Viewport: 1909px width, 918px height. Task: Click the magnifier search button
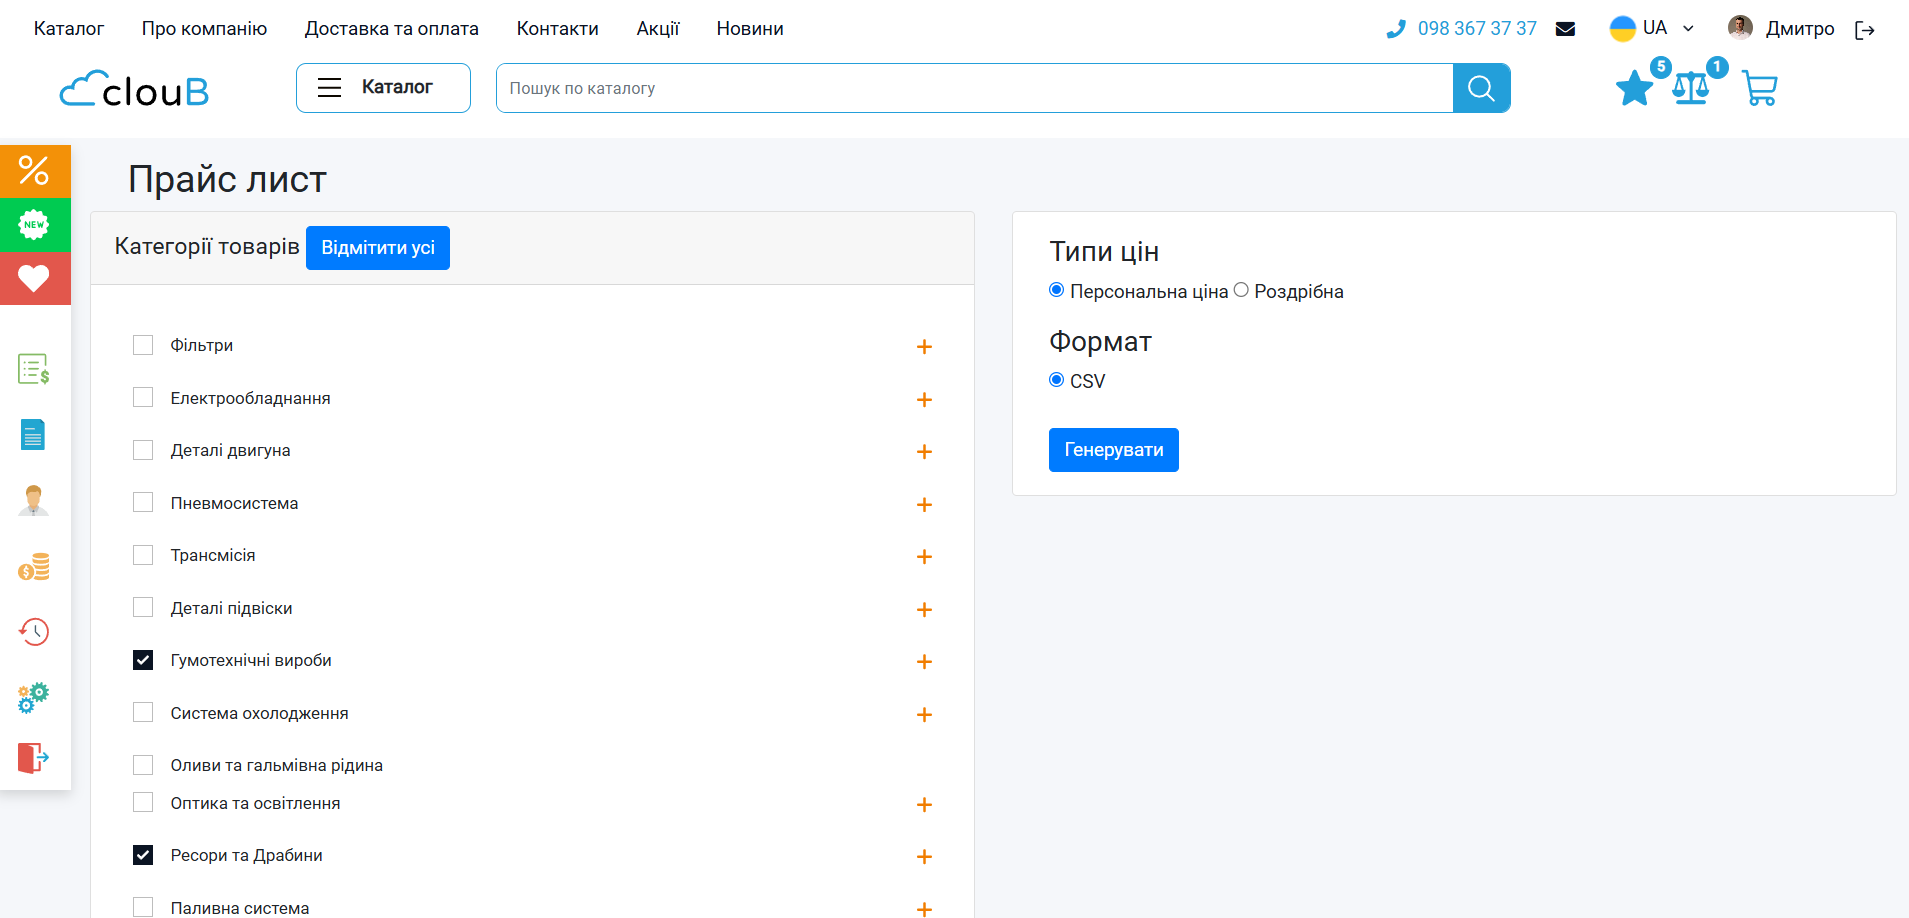point(1481,88)
